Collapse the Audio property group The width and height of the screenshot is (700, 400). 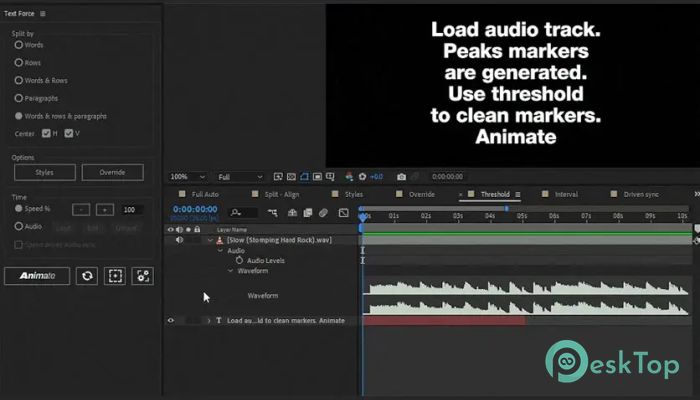point(220,250)
